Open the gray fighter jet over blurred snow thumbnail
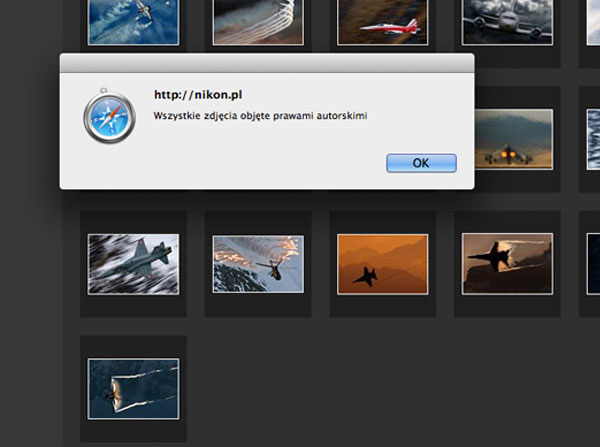Image resolution: width=600 pixels, height=447 pixels. pyautogui.click(x=133, y=264)
